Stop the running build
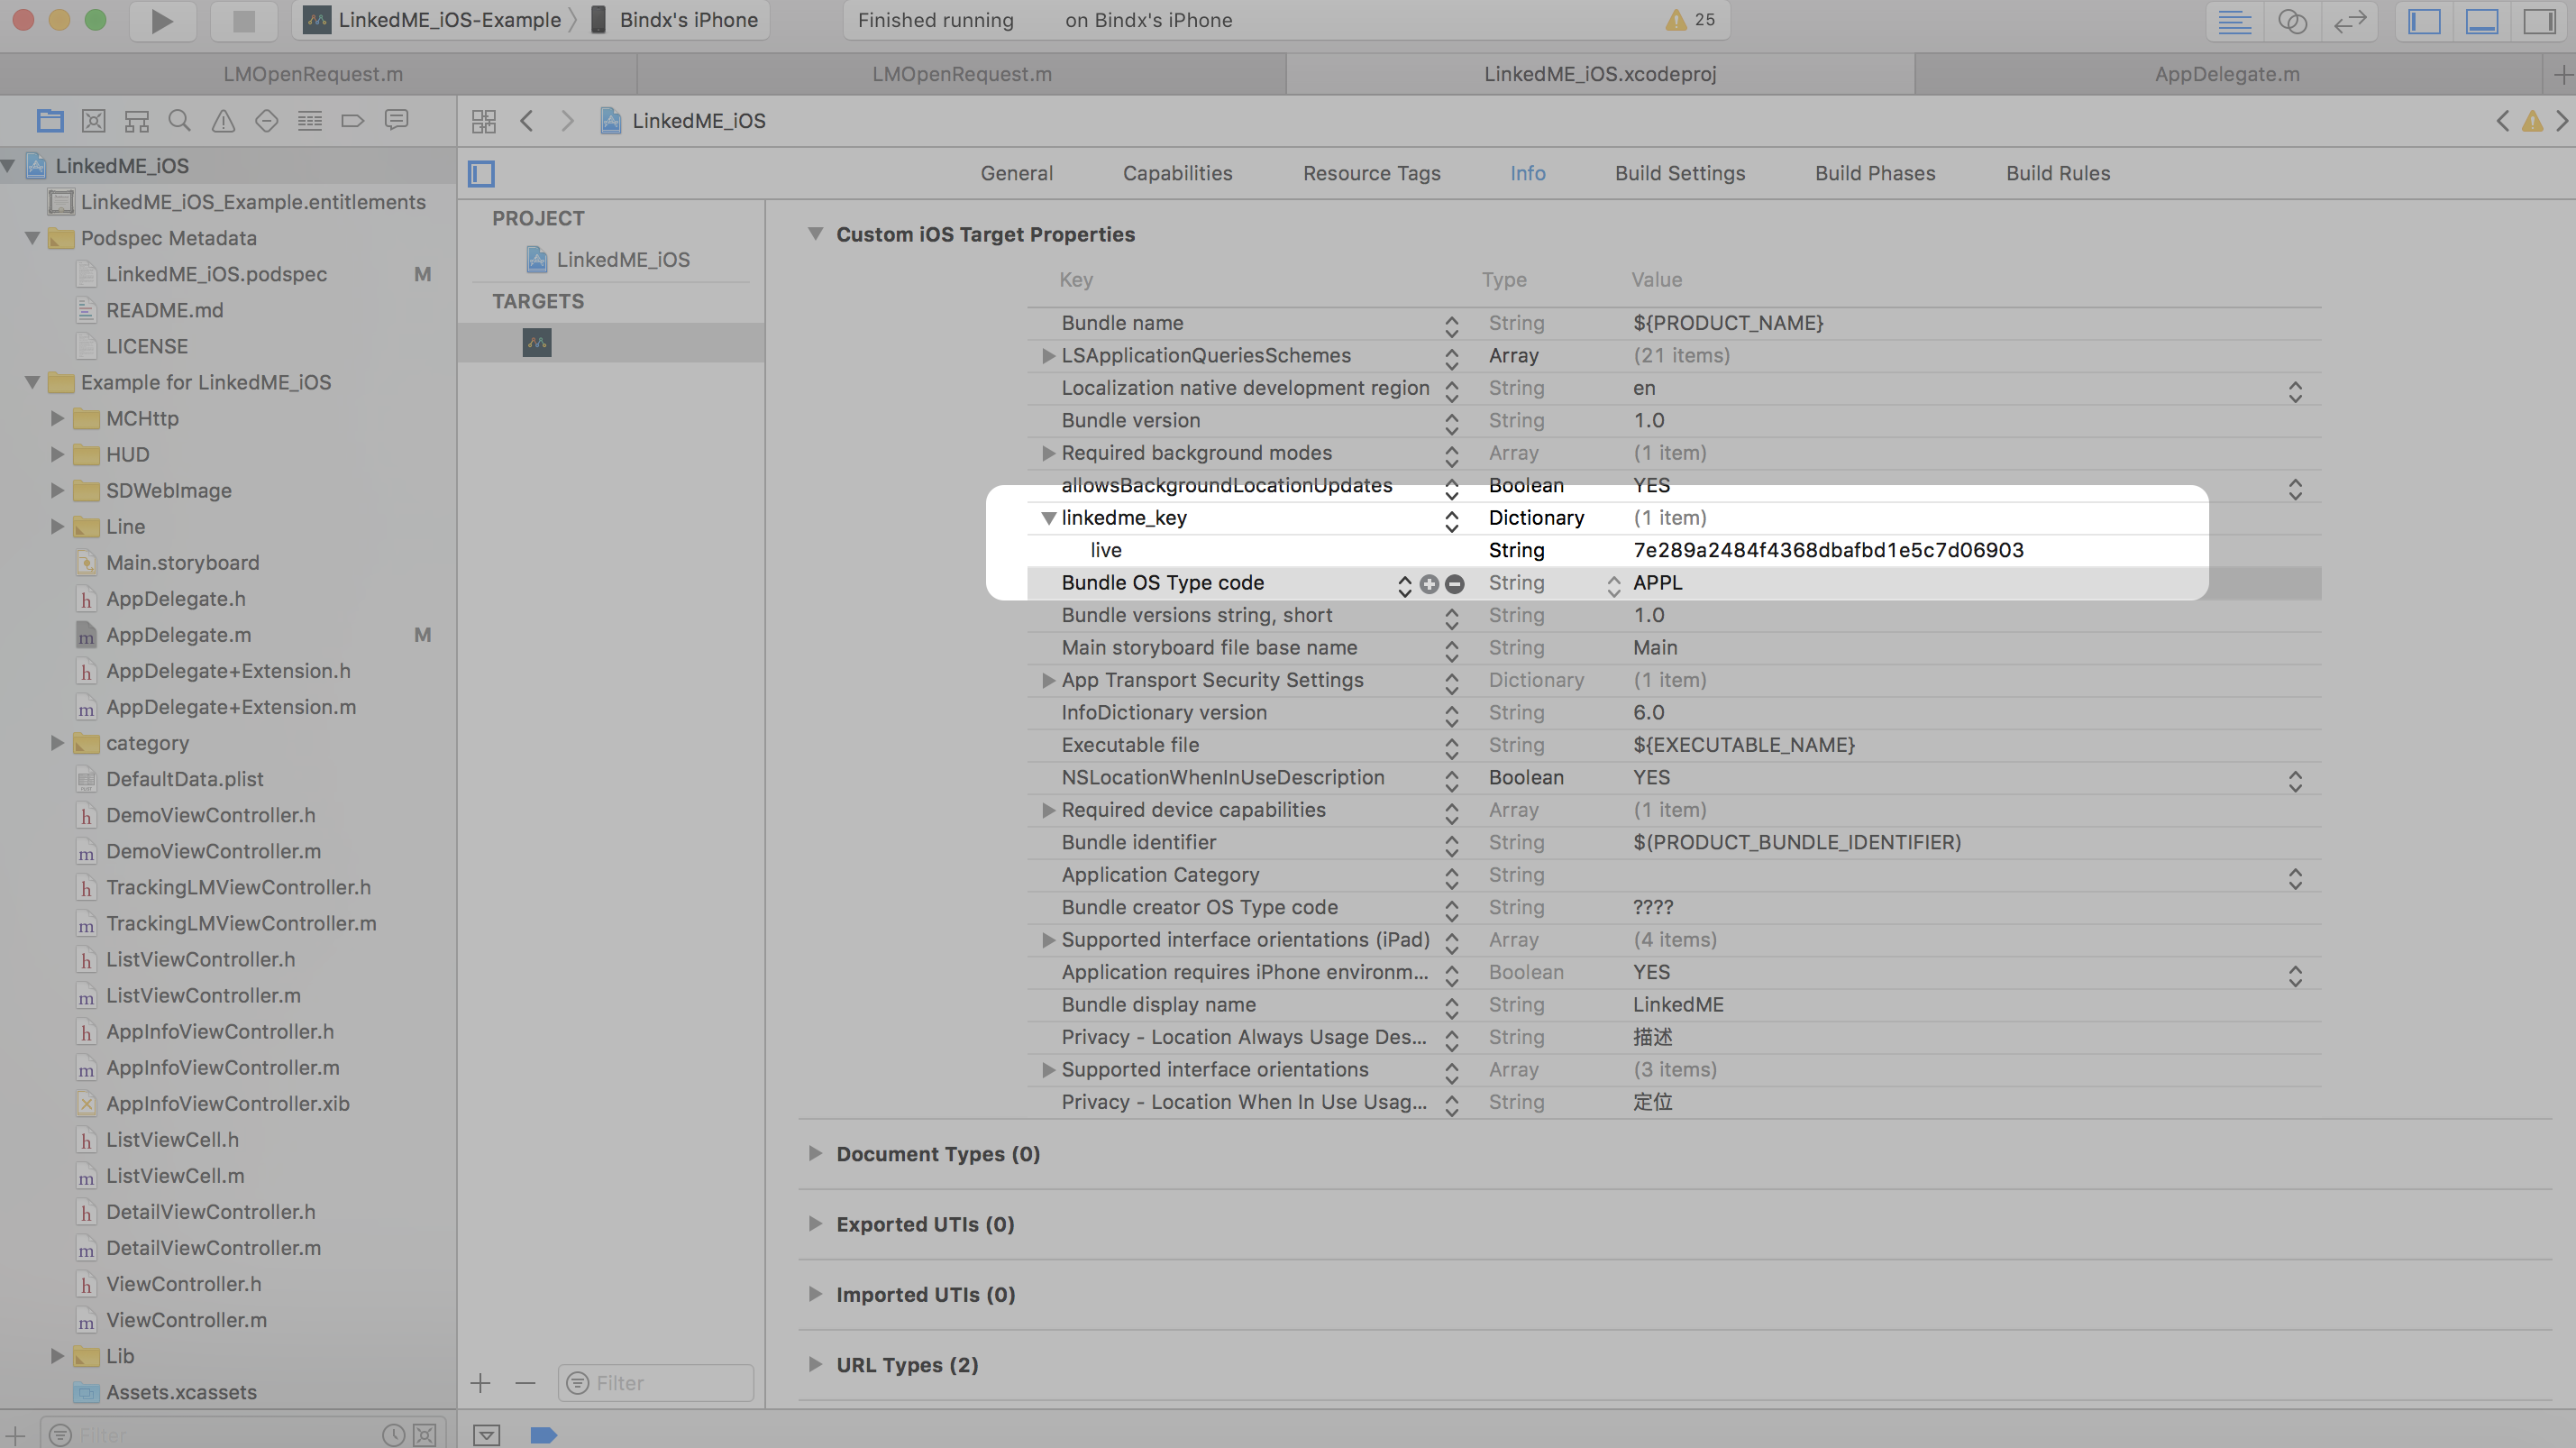 click(x=244, y=20)
